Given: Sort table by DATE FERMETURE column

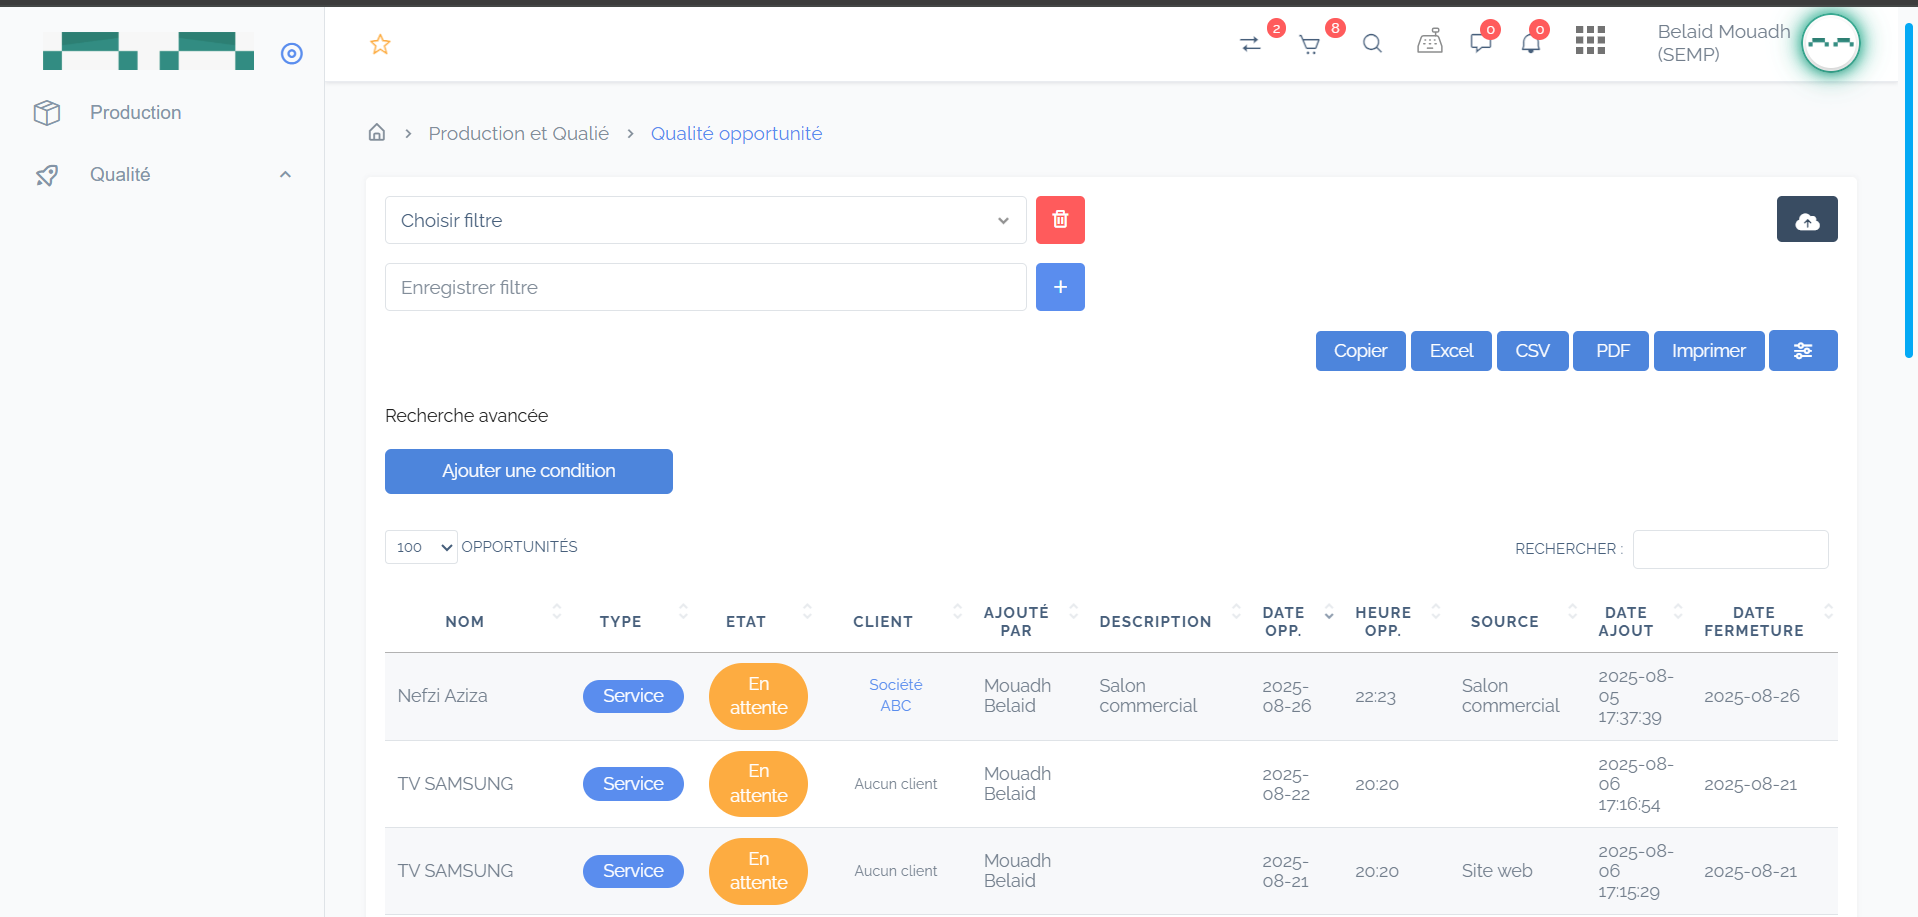Looking at the screenshot, I should coord(1754,621).
